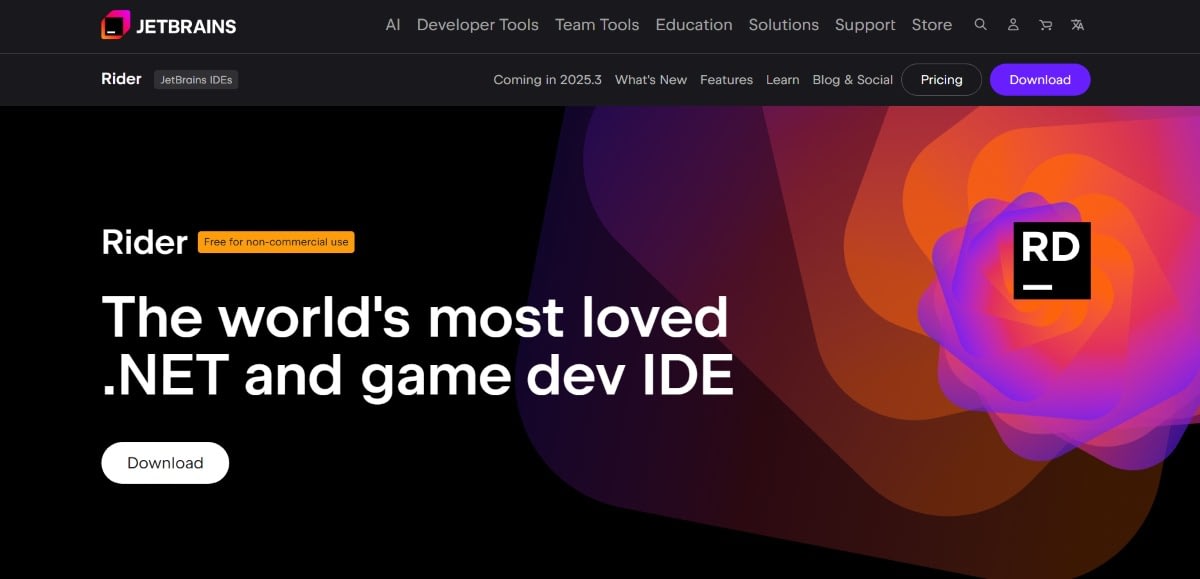Expand the Team Tools menu
Screen dimensions: 1200x579
[x=597, y=25]
